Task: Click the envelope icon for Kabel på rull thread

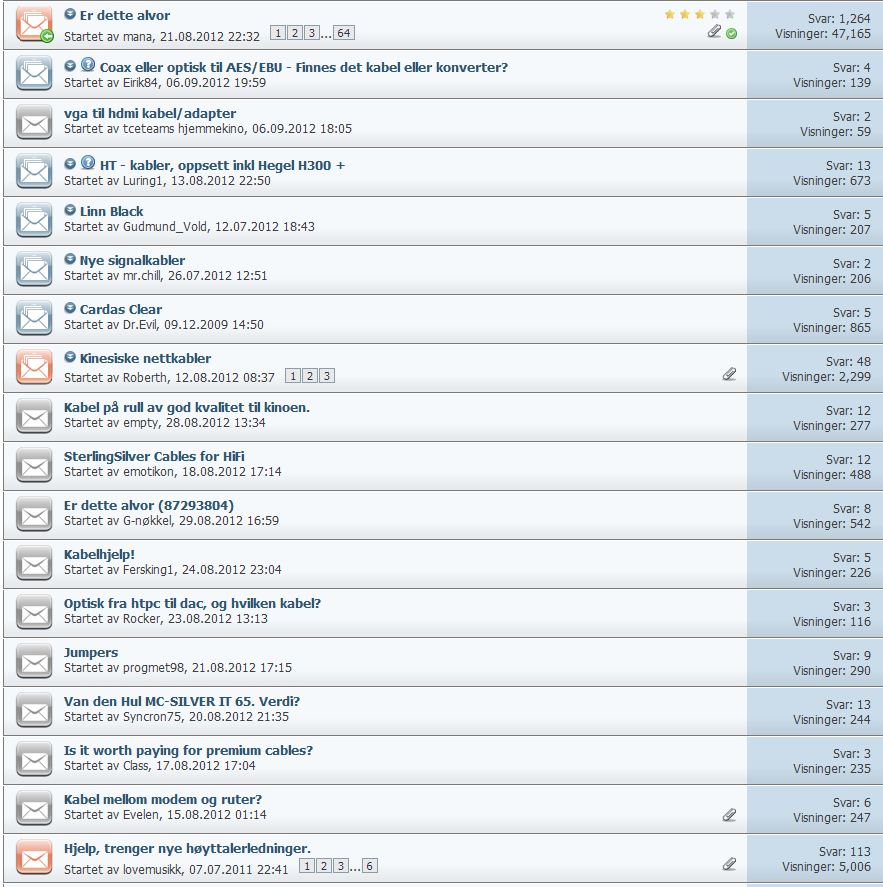Action: (34, 417)
